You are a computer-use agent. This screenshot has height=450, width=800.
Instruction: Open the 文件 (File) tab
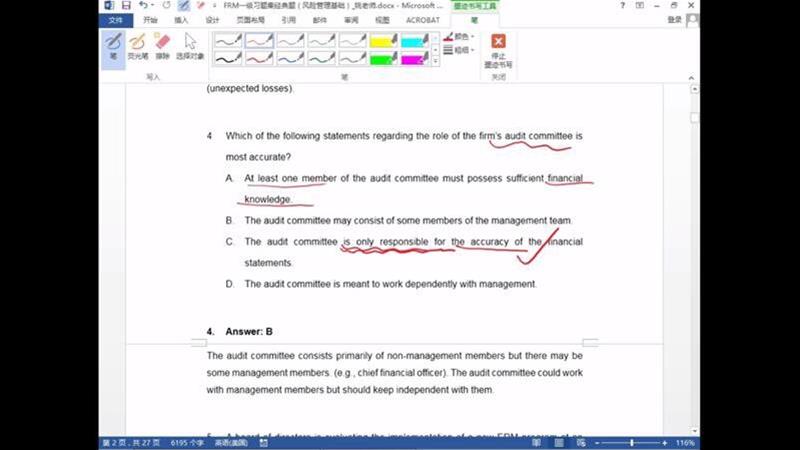pos(116,19)
